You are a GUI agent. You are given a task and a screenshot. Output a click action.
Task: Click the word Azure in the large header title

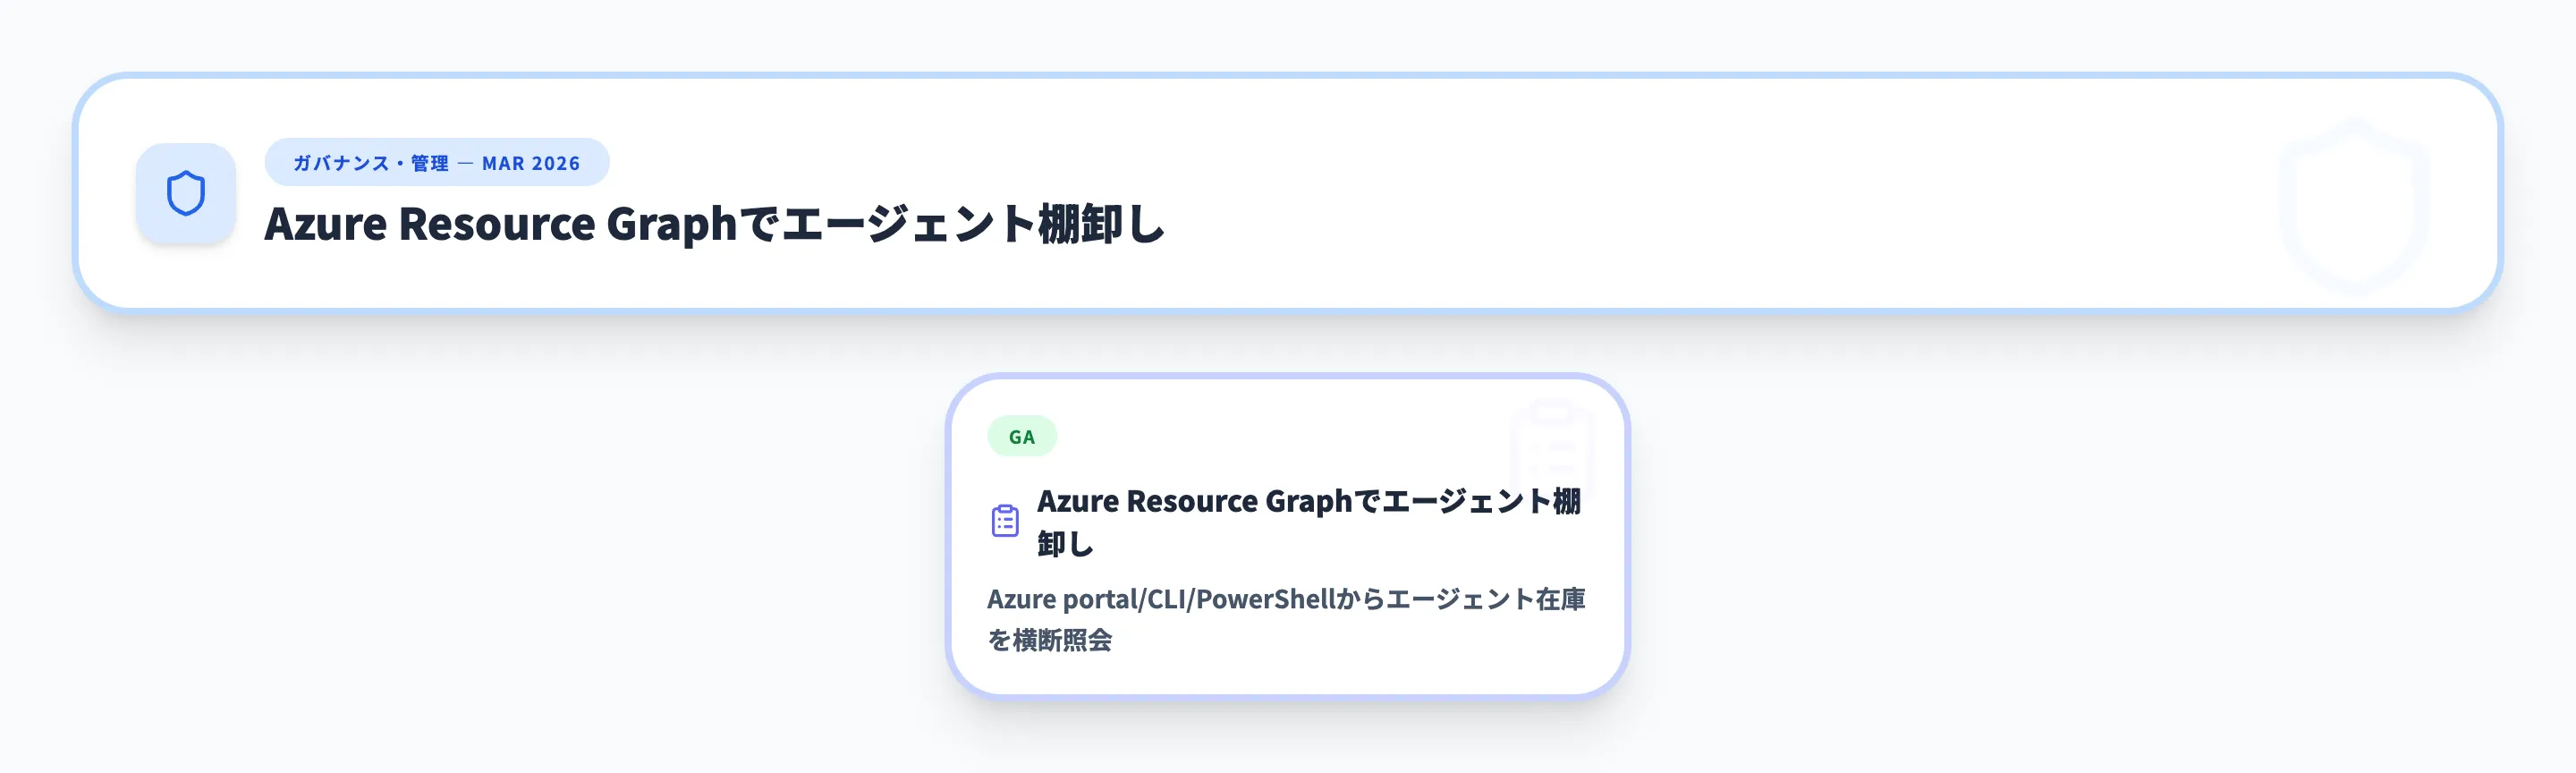325,224
